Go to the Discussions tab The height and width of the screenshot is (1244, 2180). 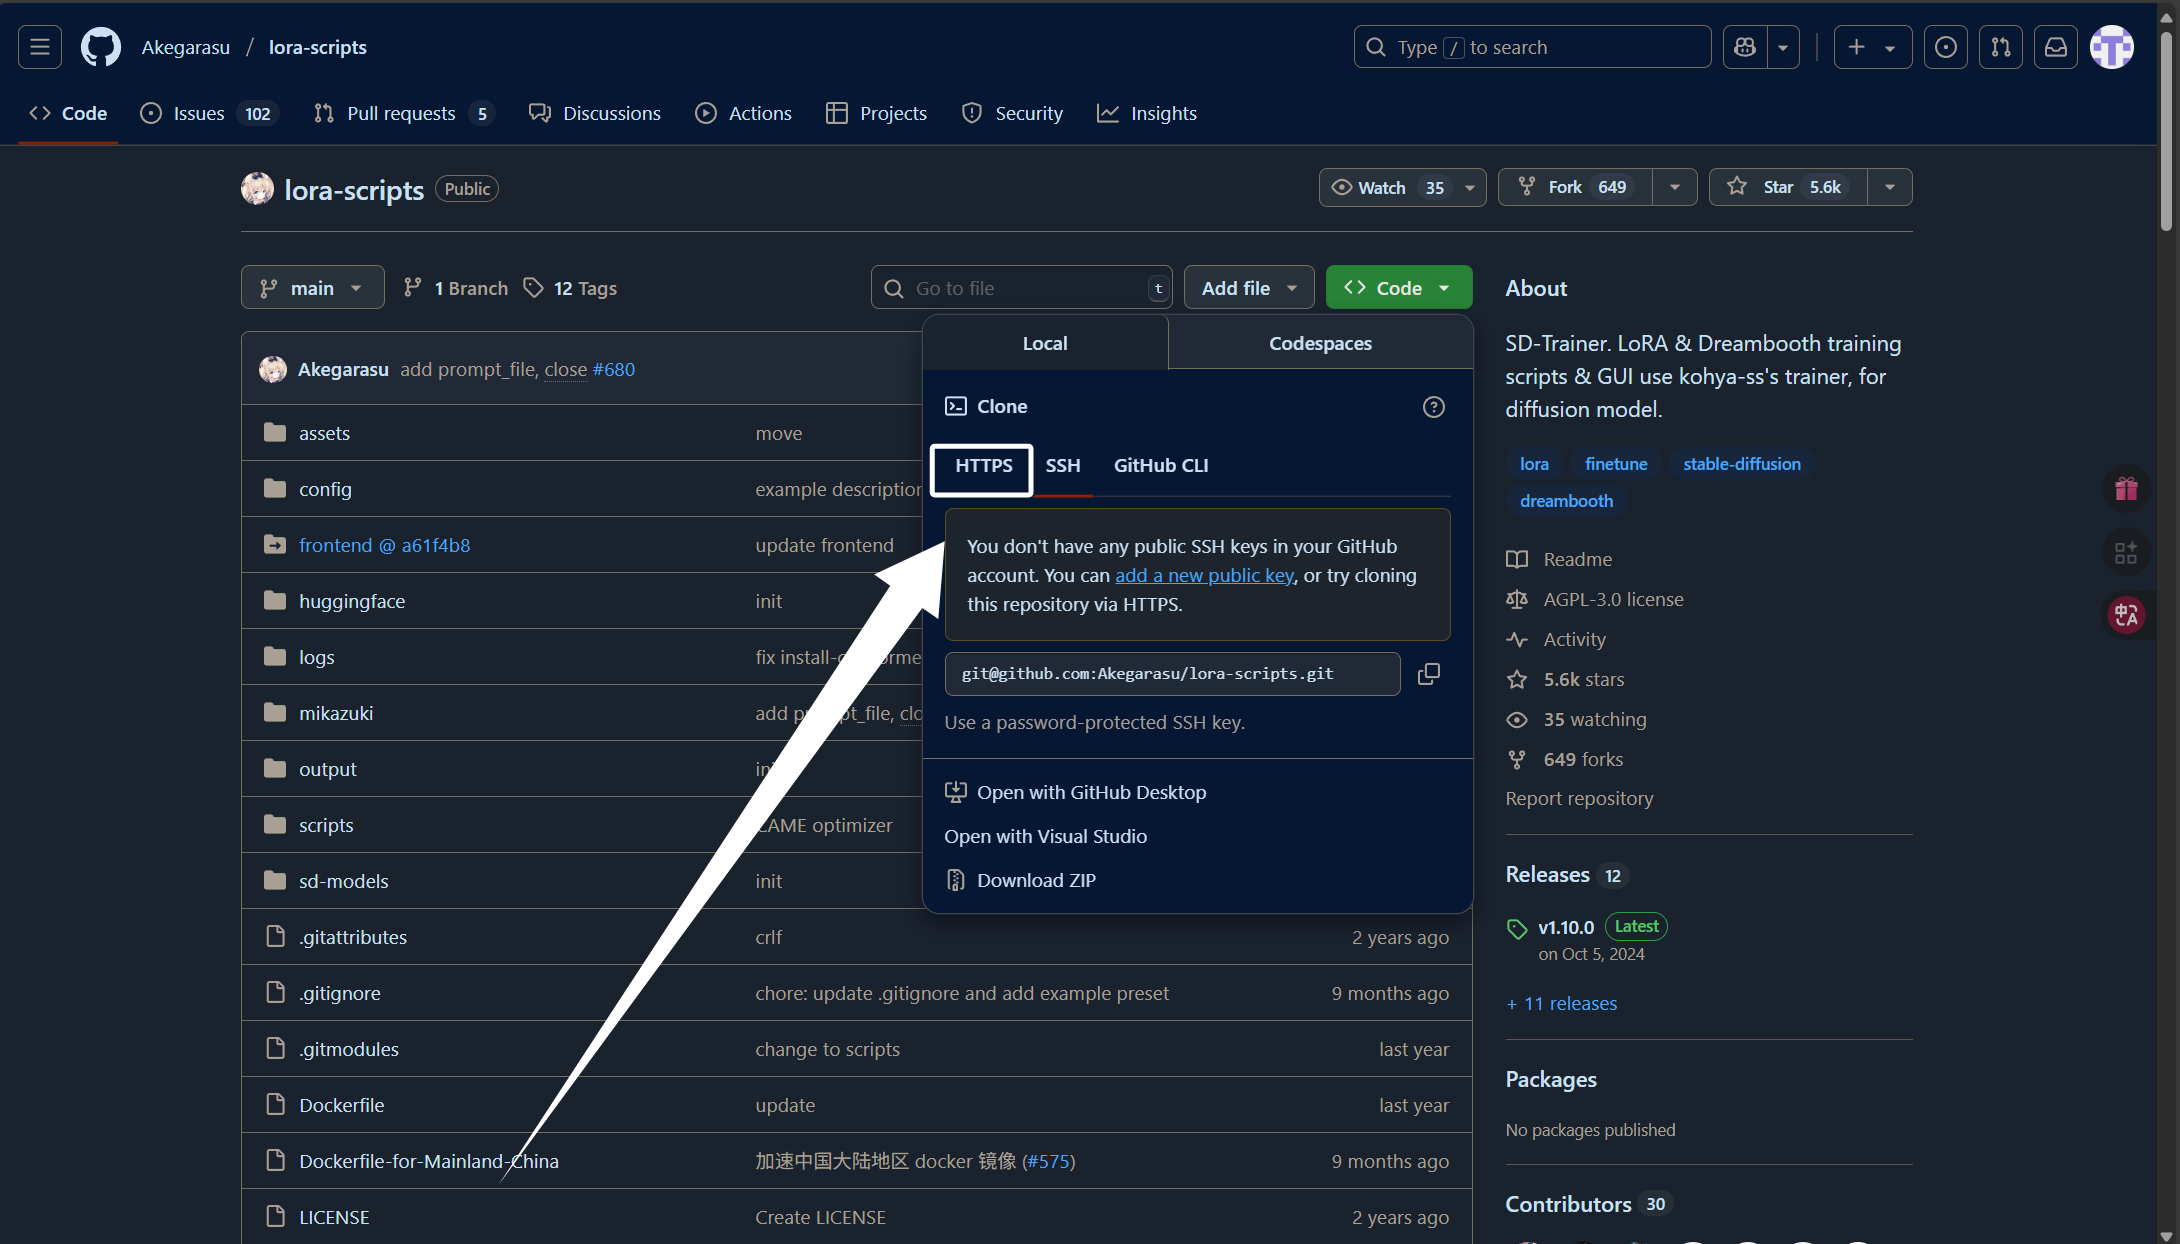(x=595, y=113)
